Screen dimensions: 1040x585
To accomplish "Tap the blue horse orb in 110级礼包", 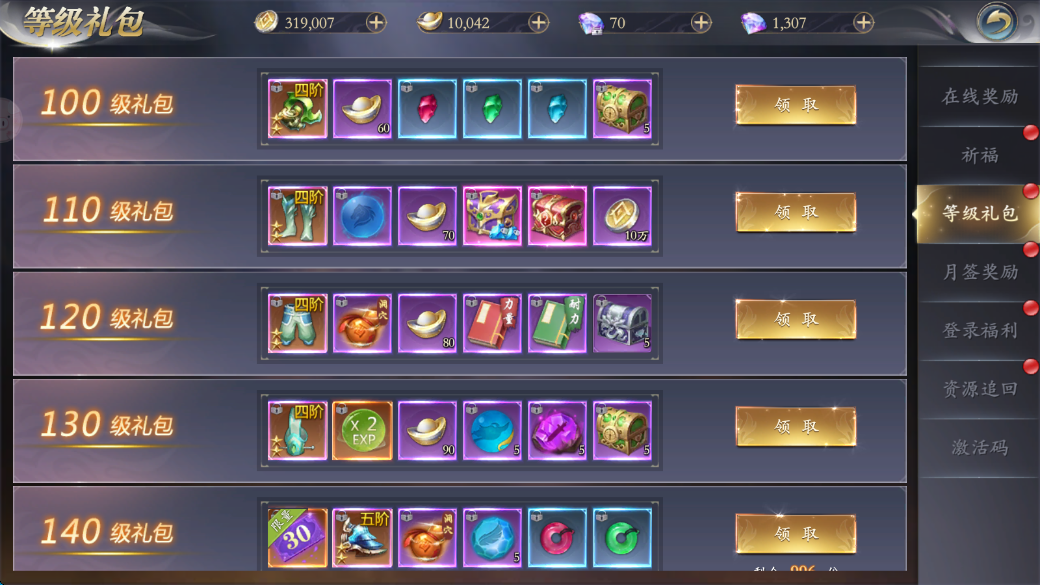I will (362, 216).
